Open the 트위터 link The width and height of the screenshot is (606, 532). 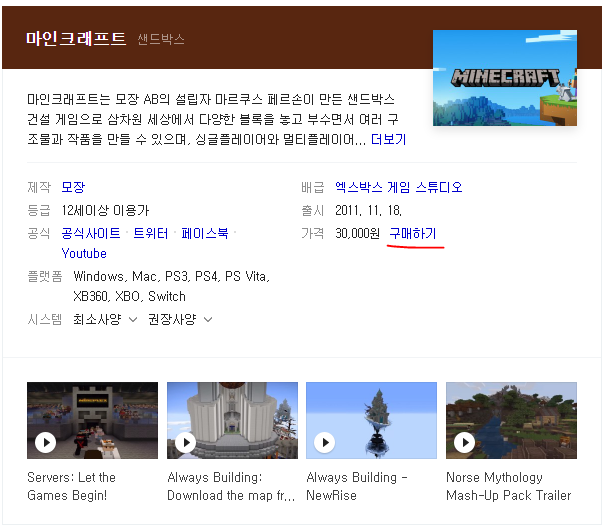click(151, 233)
